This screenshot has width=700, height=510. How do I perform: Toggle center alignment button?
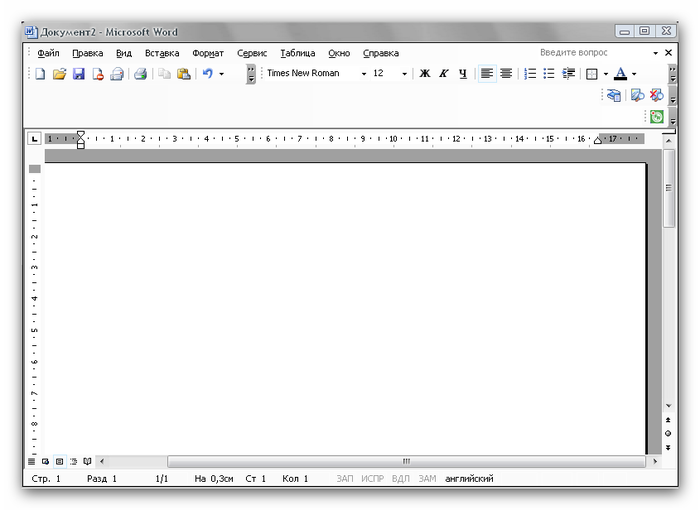[x=506, y=74]
